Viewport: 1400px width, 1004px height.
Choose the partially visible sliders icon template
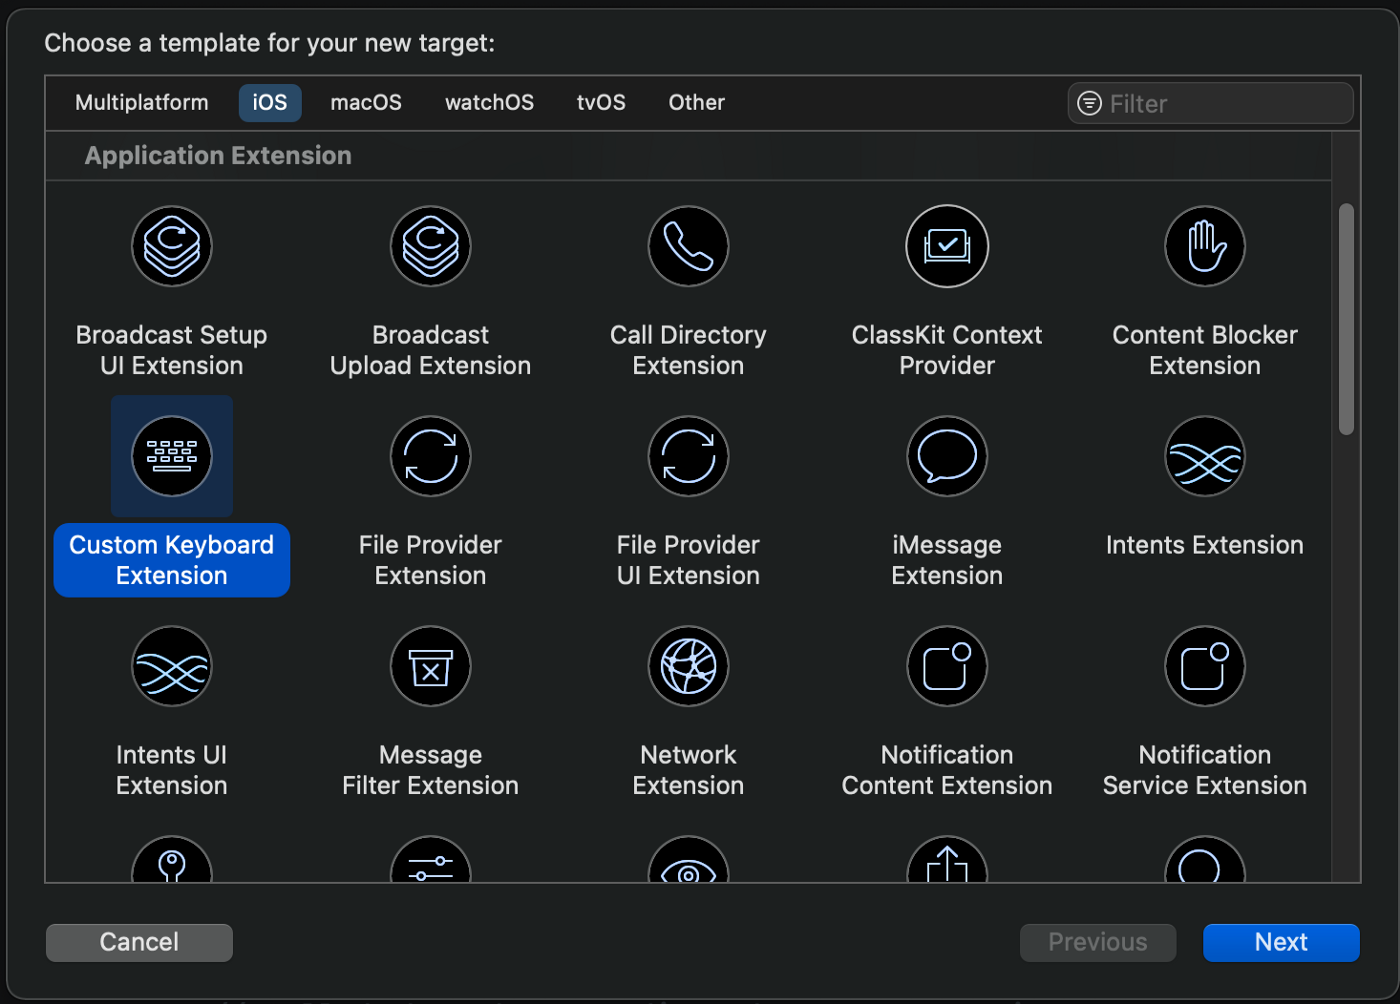[430, 860]
